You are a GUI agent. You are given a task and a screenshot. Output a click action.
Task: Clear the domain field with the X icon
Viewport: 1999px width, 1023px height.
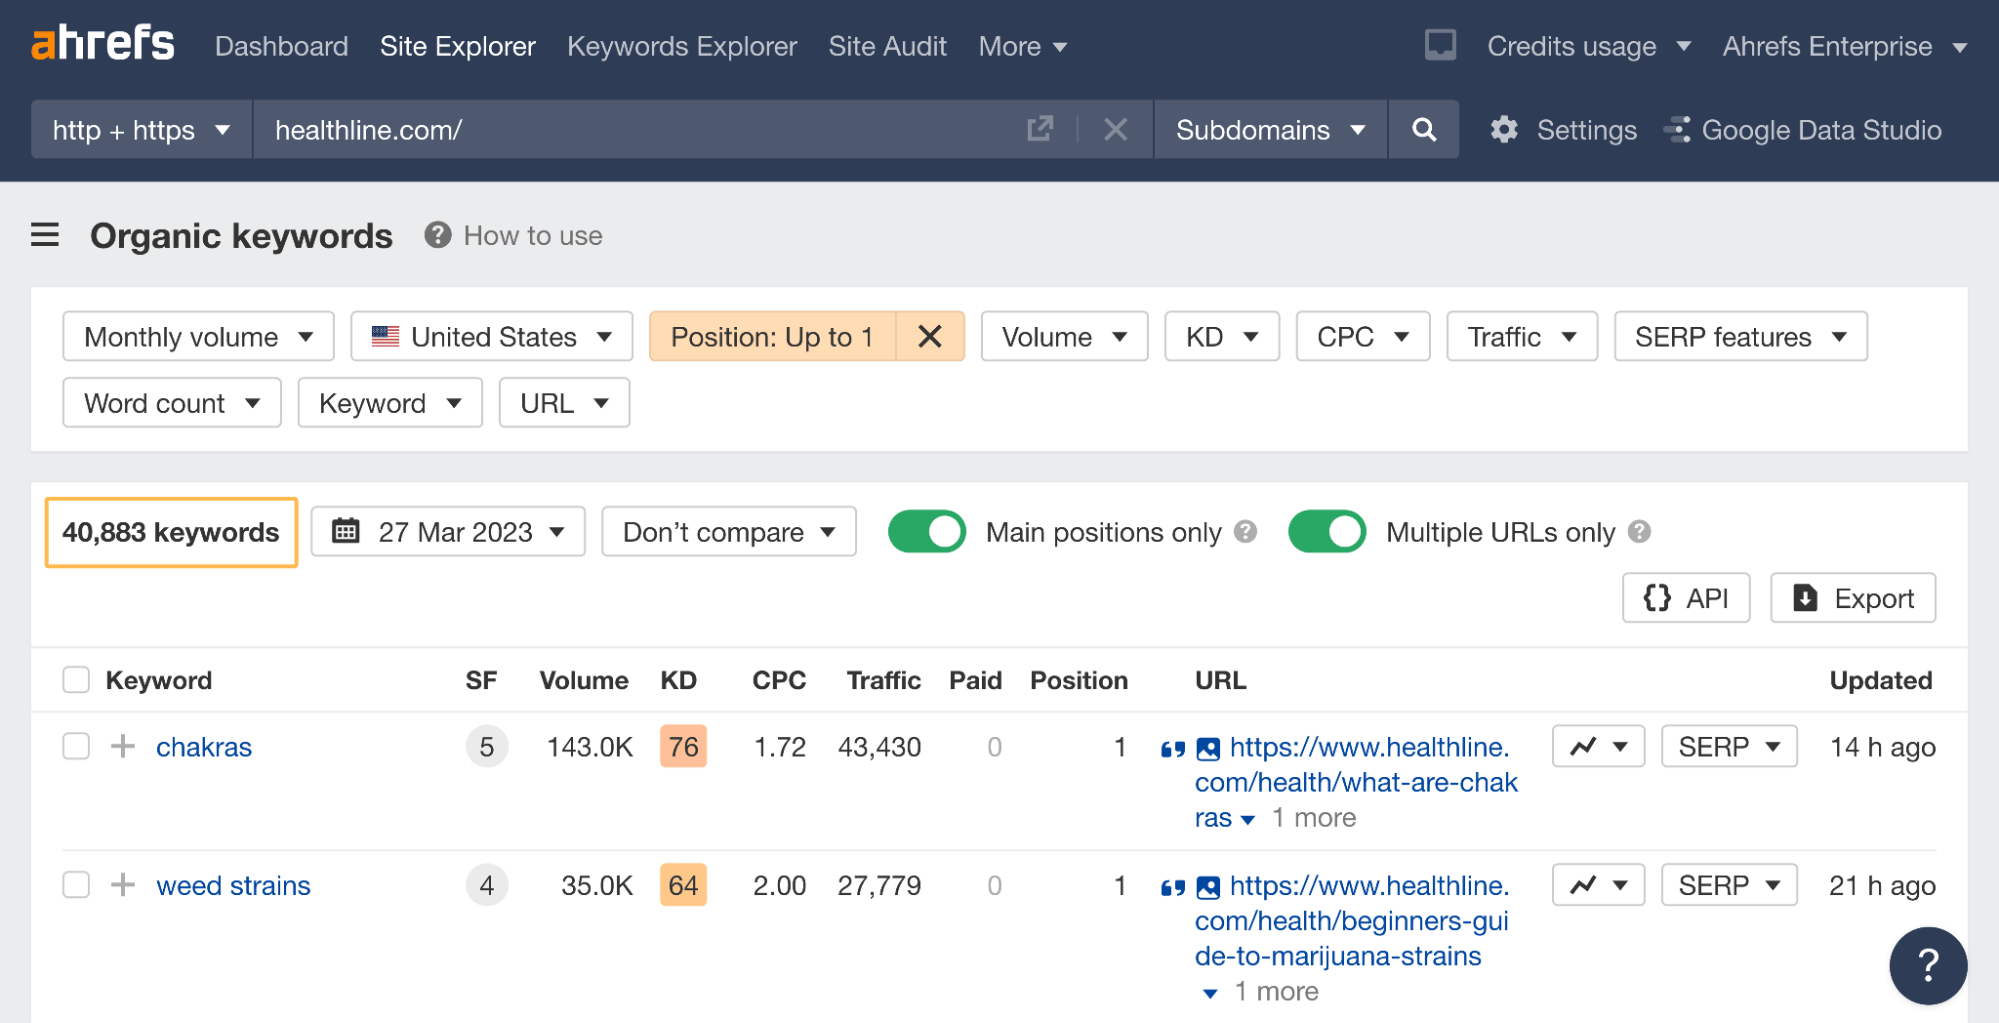1116,129
